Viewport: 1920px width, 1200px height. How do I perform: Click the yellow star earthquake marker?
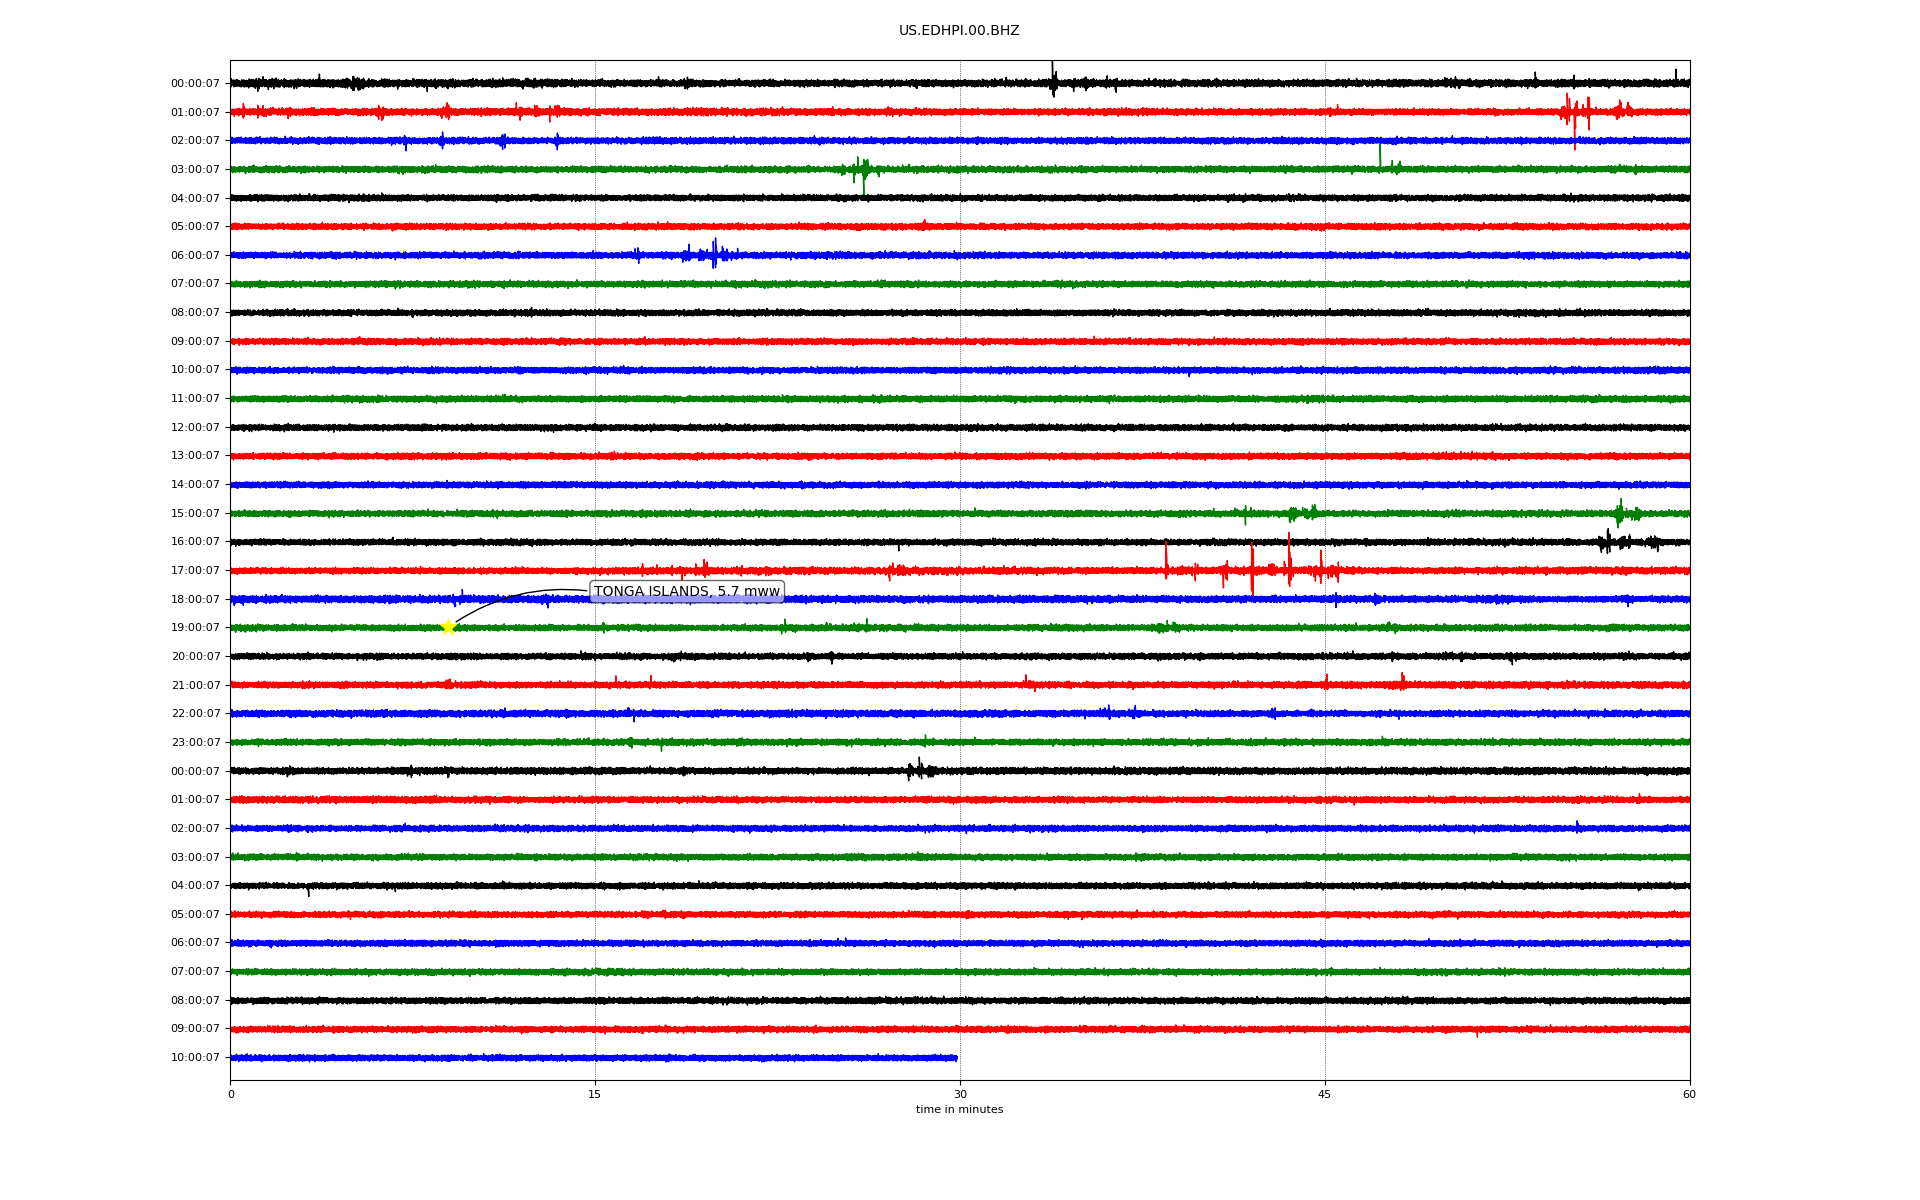[x=448, y=627]
